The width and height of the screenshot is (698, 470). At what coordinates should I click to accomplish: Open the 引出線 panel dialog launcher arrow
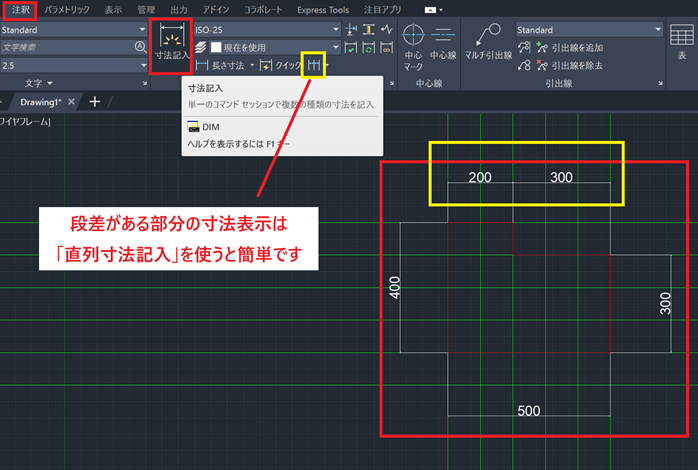coord(660,83)
